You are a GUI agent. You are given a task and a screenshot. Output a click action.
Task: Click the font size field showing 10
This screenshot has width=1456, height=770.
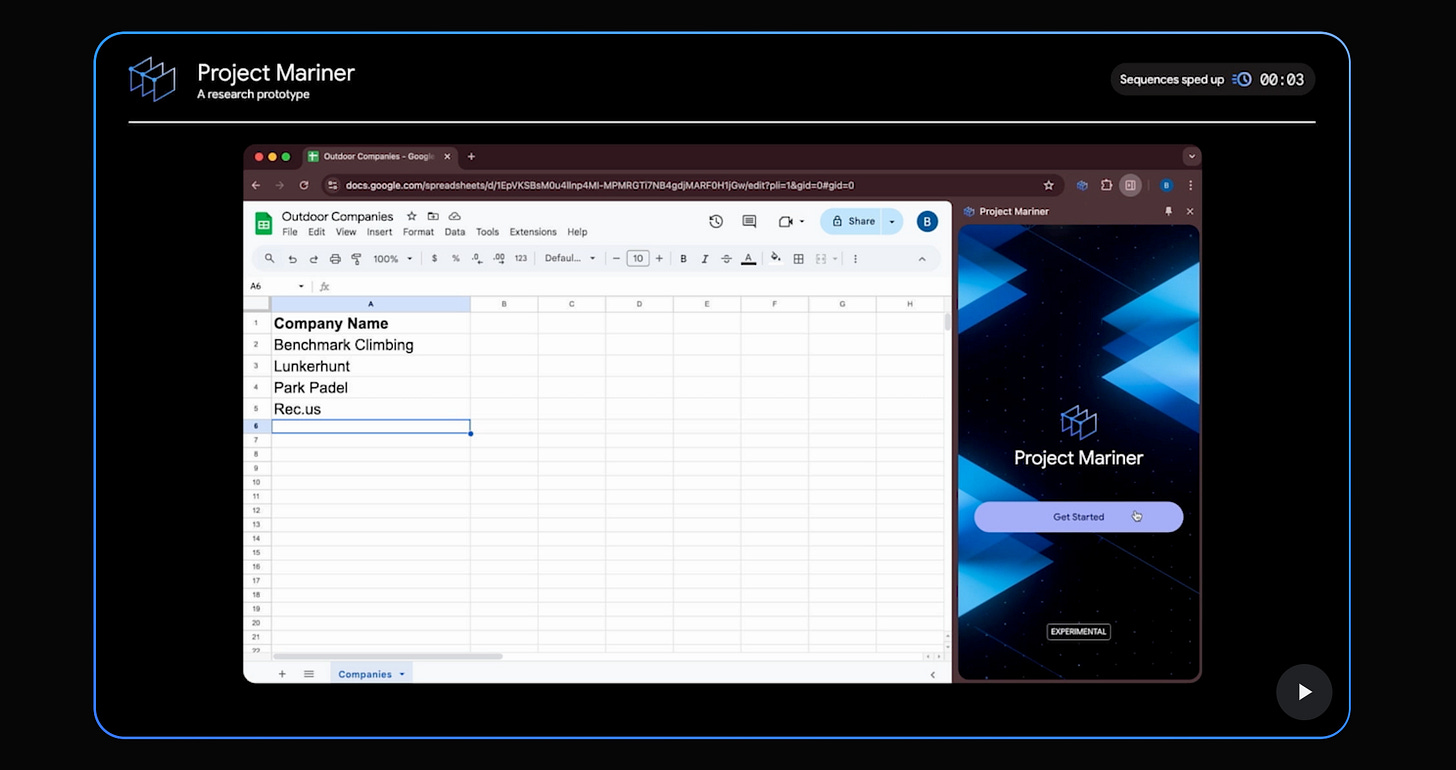(637, 258)
